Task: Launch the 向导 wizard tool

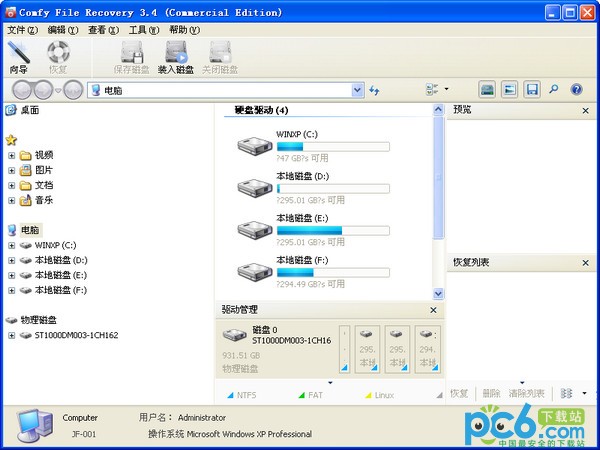Action: (x=18, y=57)
